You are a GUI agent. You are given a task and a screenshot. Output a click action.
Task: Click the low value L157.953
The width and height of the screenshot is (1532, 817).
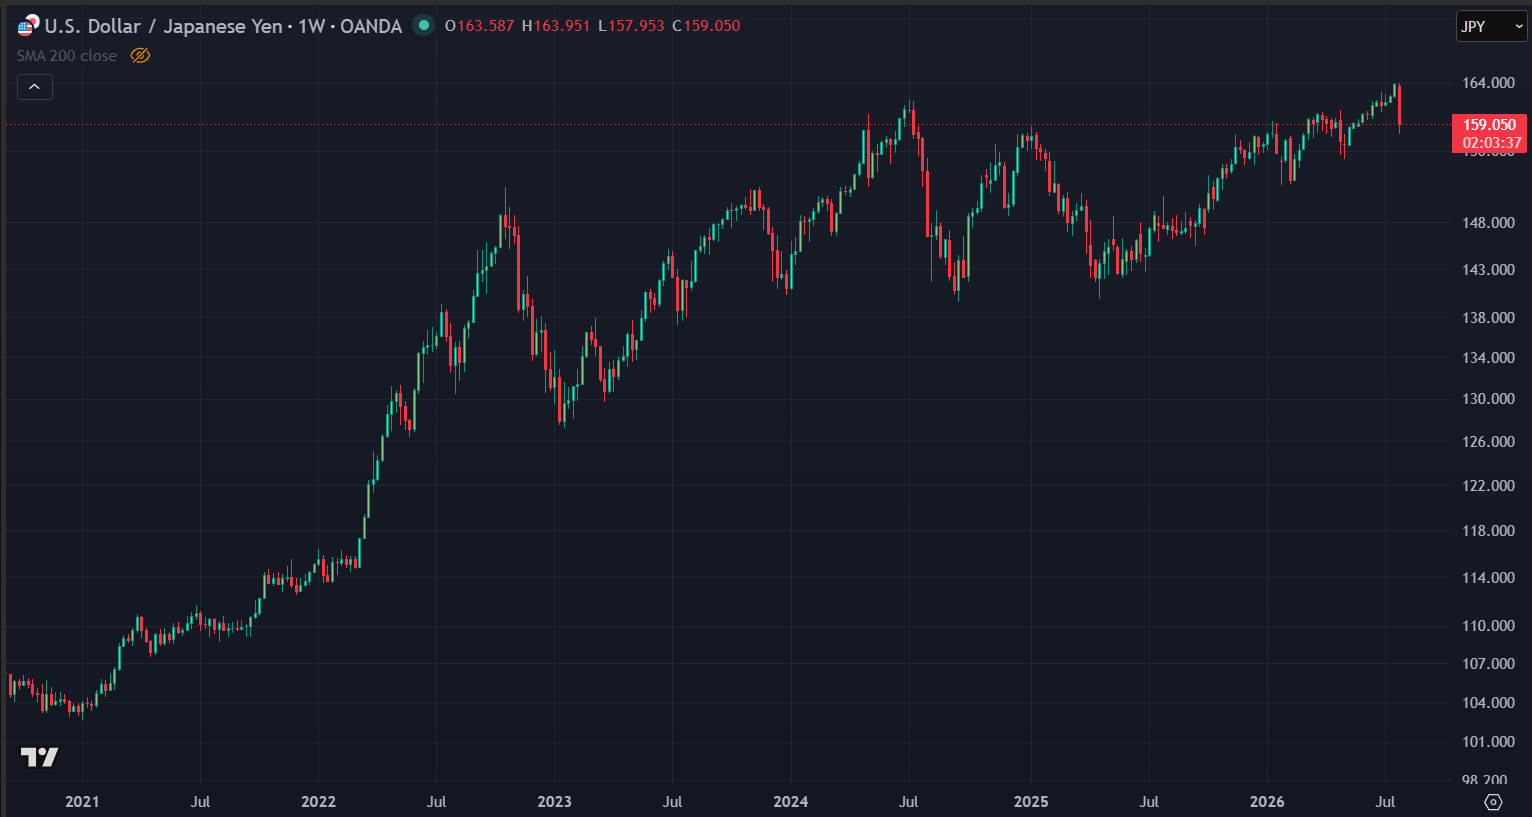click(x=631, y=26)
